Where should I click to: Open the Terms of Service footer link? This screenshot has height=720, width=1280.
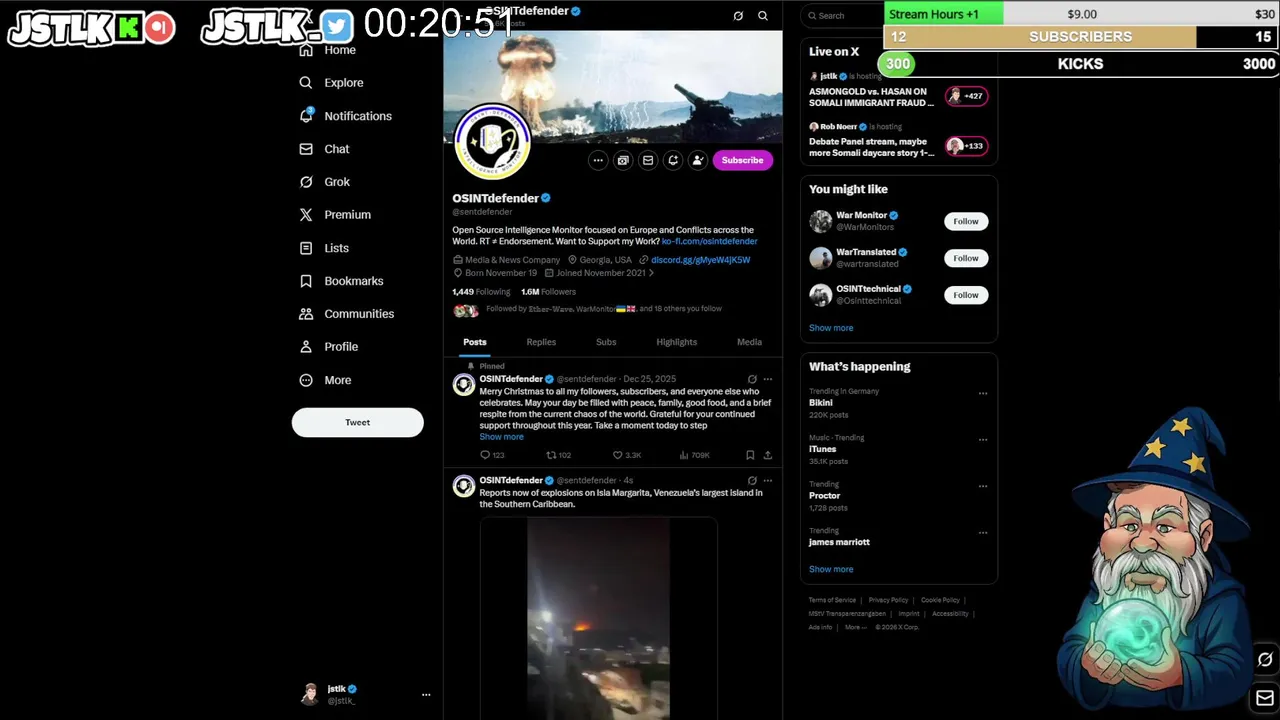(x=832, y=600)
